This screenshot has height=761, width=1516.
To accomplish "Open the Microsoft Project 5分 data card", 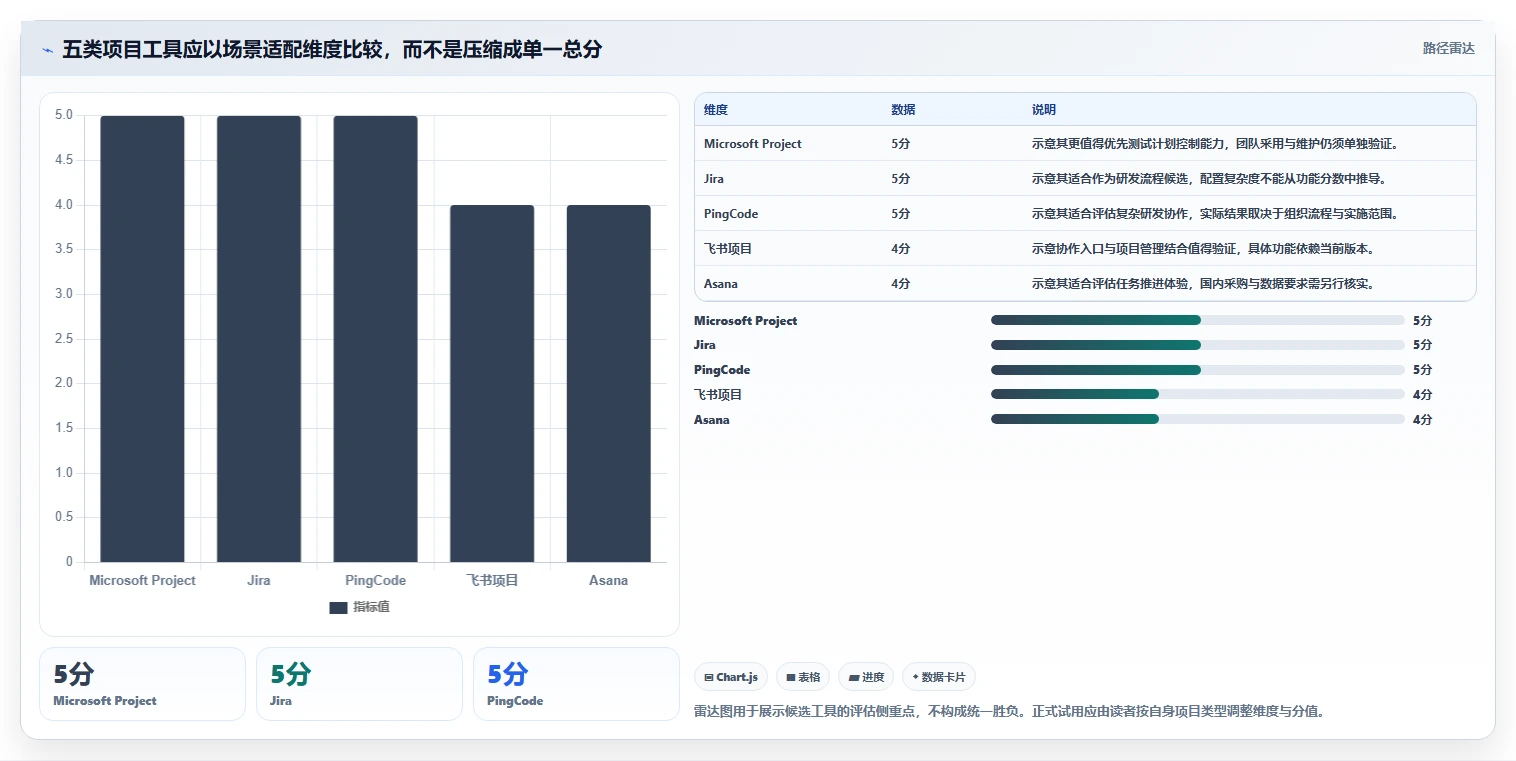I will coord(142,684).
